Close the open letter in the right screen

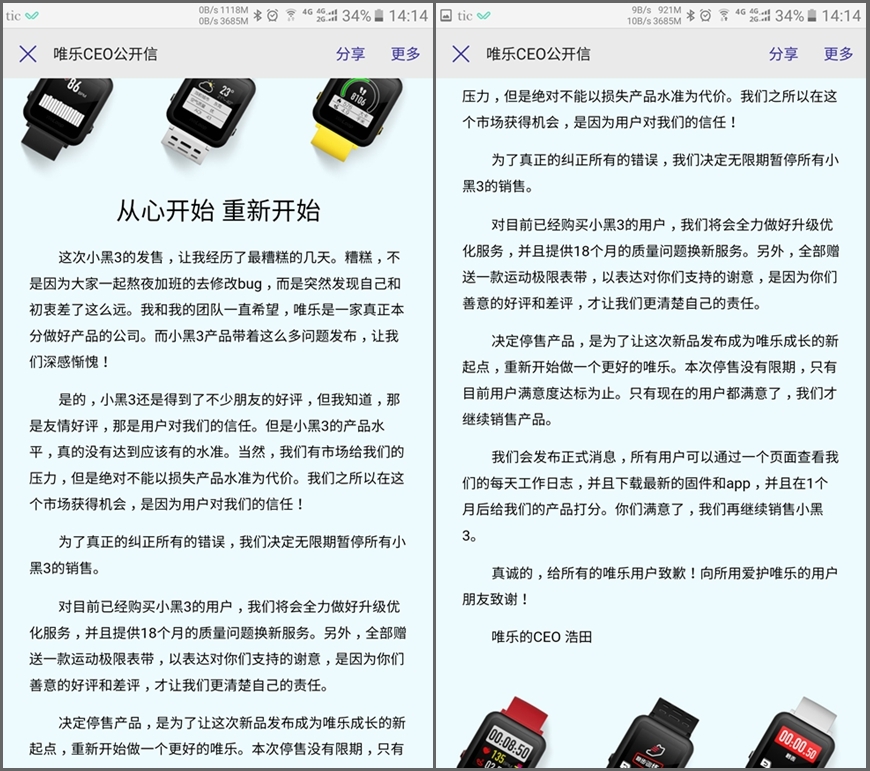tap(461, 54)
